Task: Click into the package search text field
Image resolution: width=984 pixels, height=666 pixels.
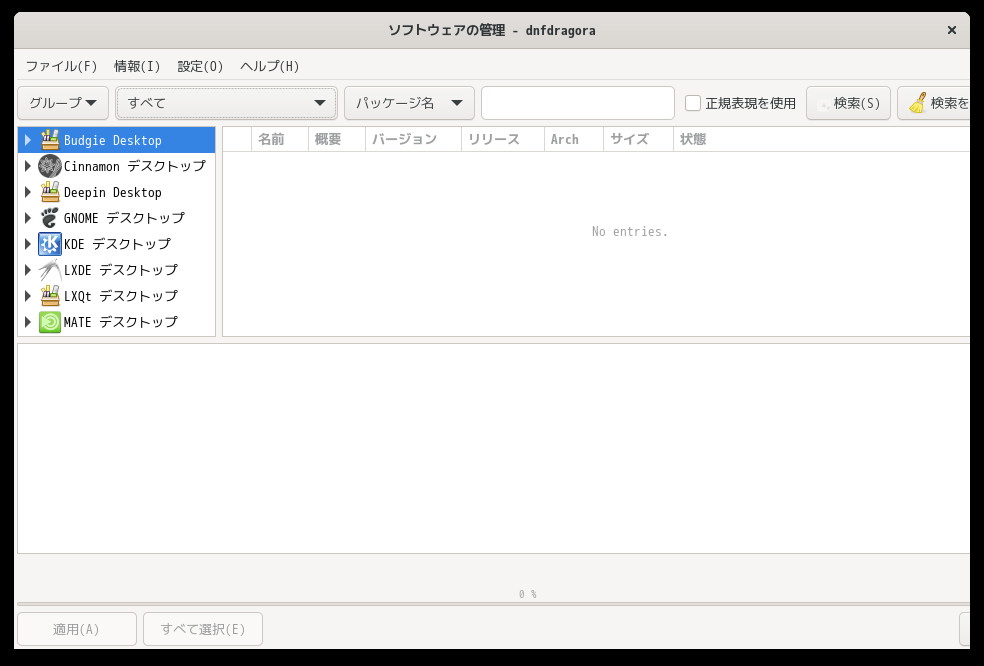Action: click(578, 103)
